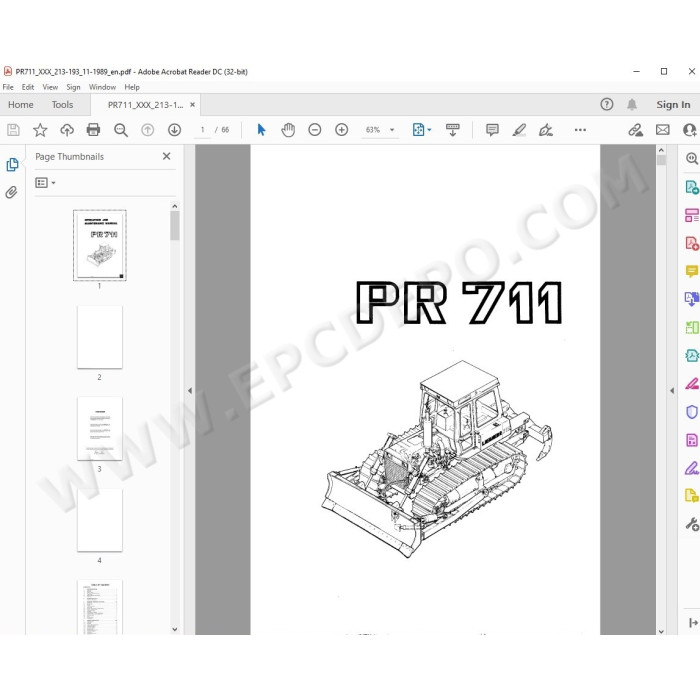Toggle the page thumbnails panel icon
The height and width of the screenshot is (700, 700).
(x=12, y=165)
